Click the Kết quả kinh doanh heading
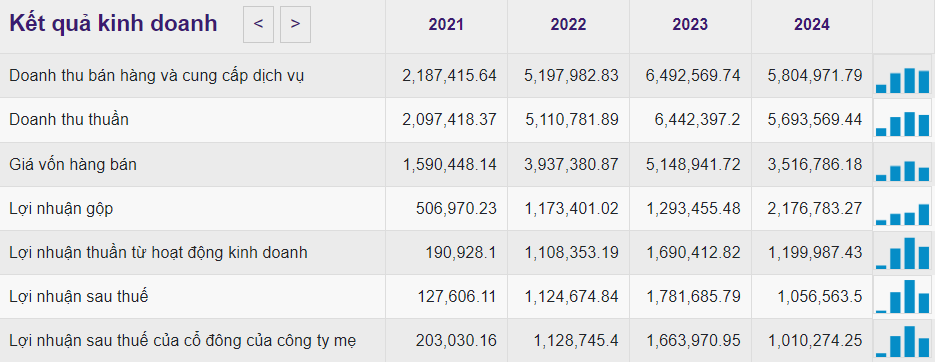Viewport: 935px width, 362px height. pos(113,24)
